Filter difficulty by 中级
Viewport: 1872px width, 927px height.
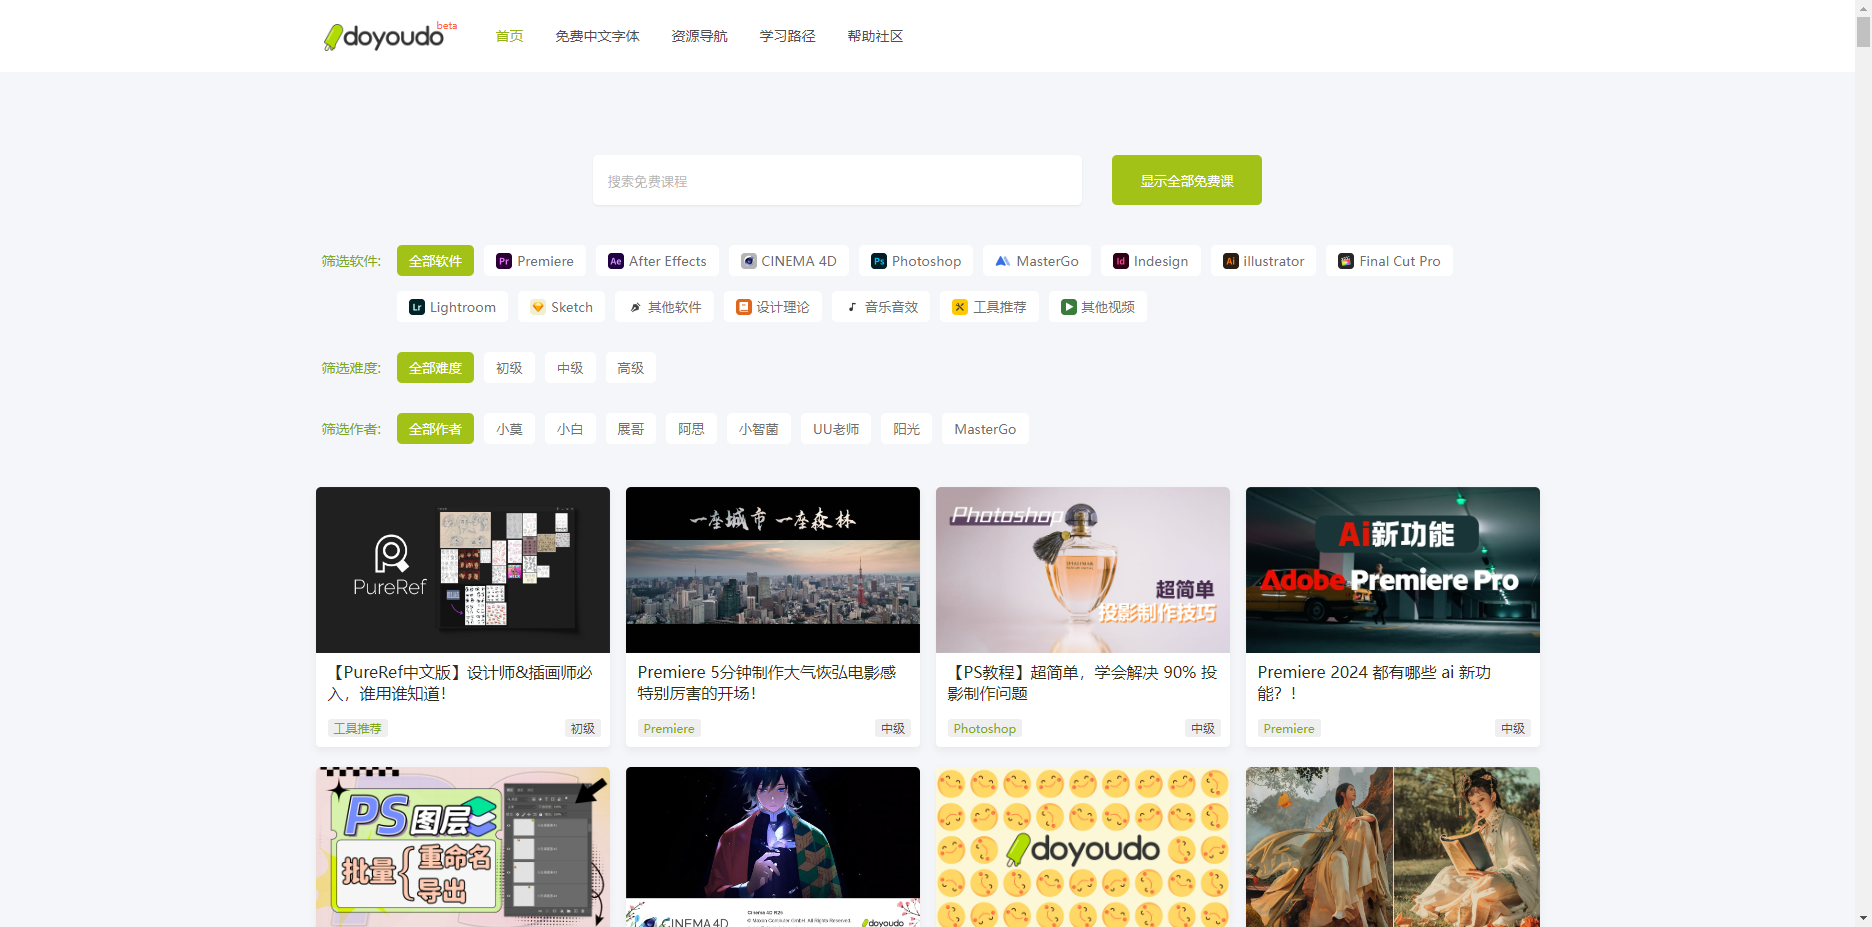(570, 368)
